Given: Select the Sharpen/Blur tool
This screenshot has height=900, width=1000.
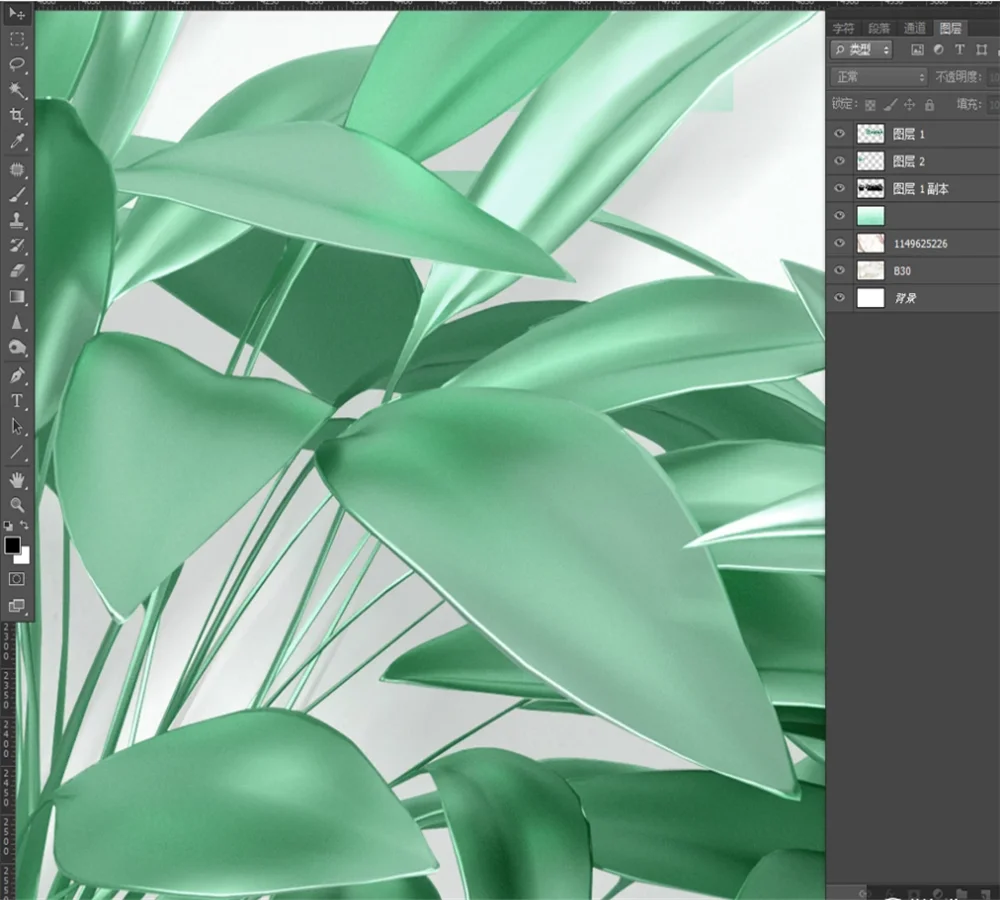Looking at the screenshot, I should [17, 323].
